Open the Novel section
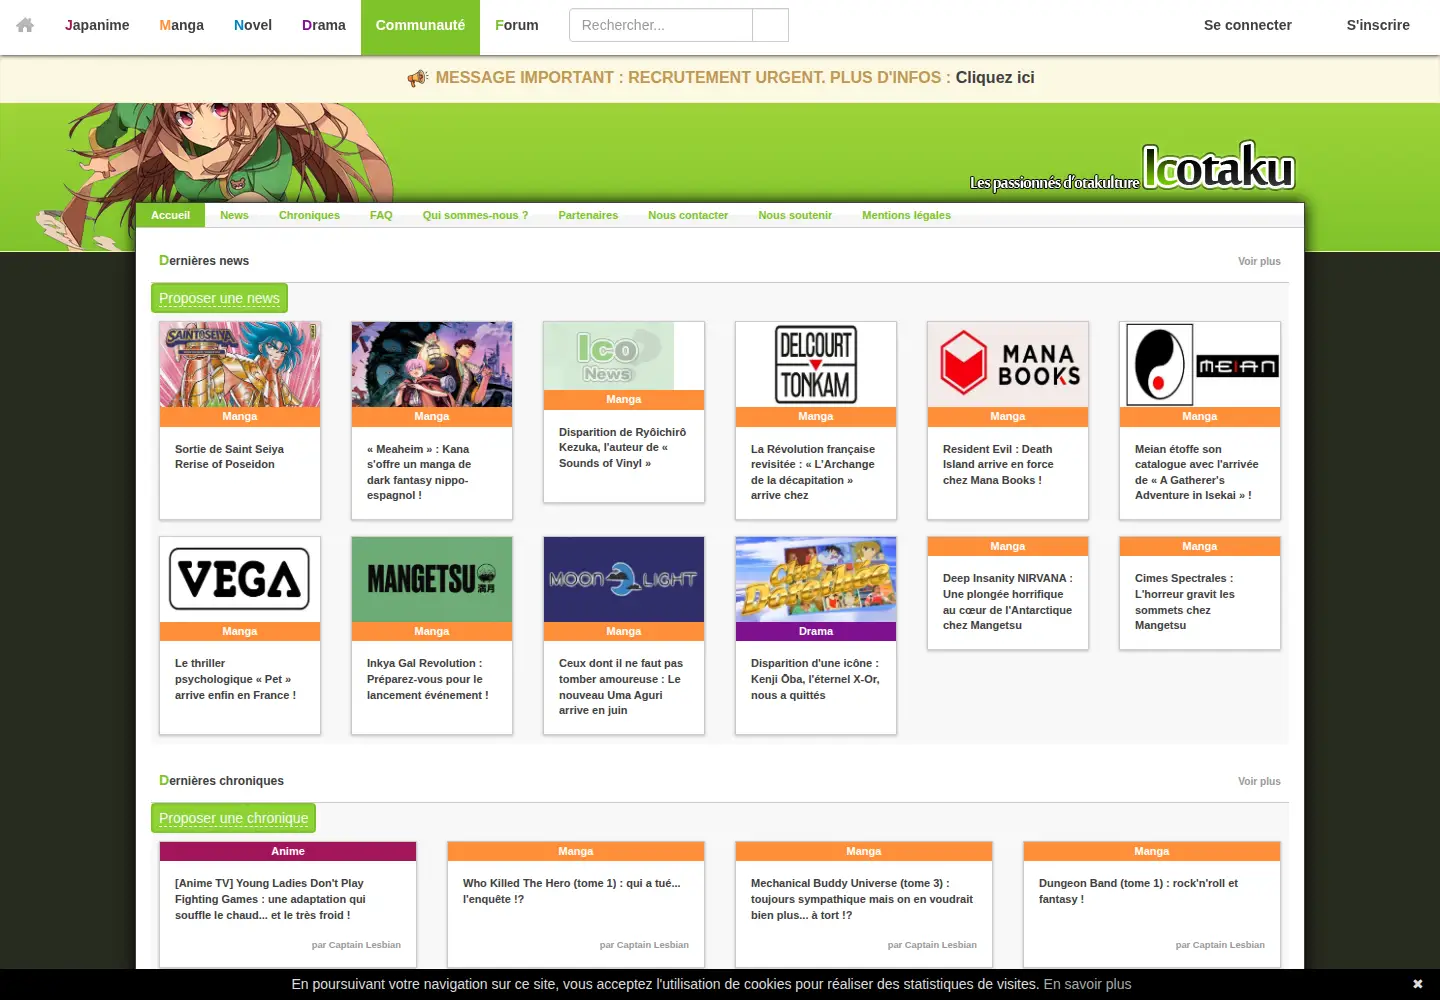This screenshot has width=1440, height=1000. pos(253,25)
